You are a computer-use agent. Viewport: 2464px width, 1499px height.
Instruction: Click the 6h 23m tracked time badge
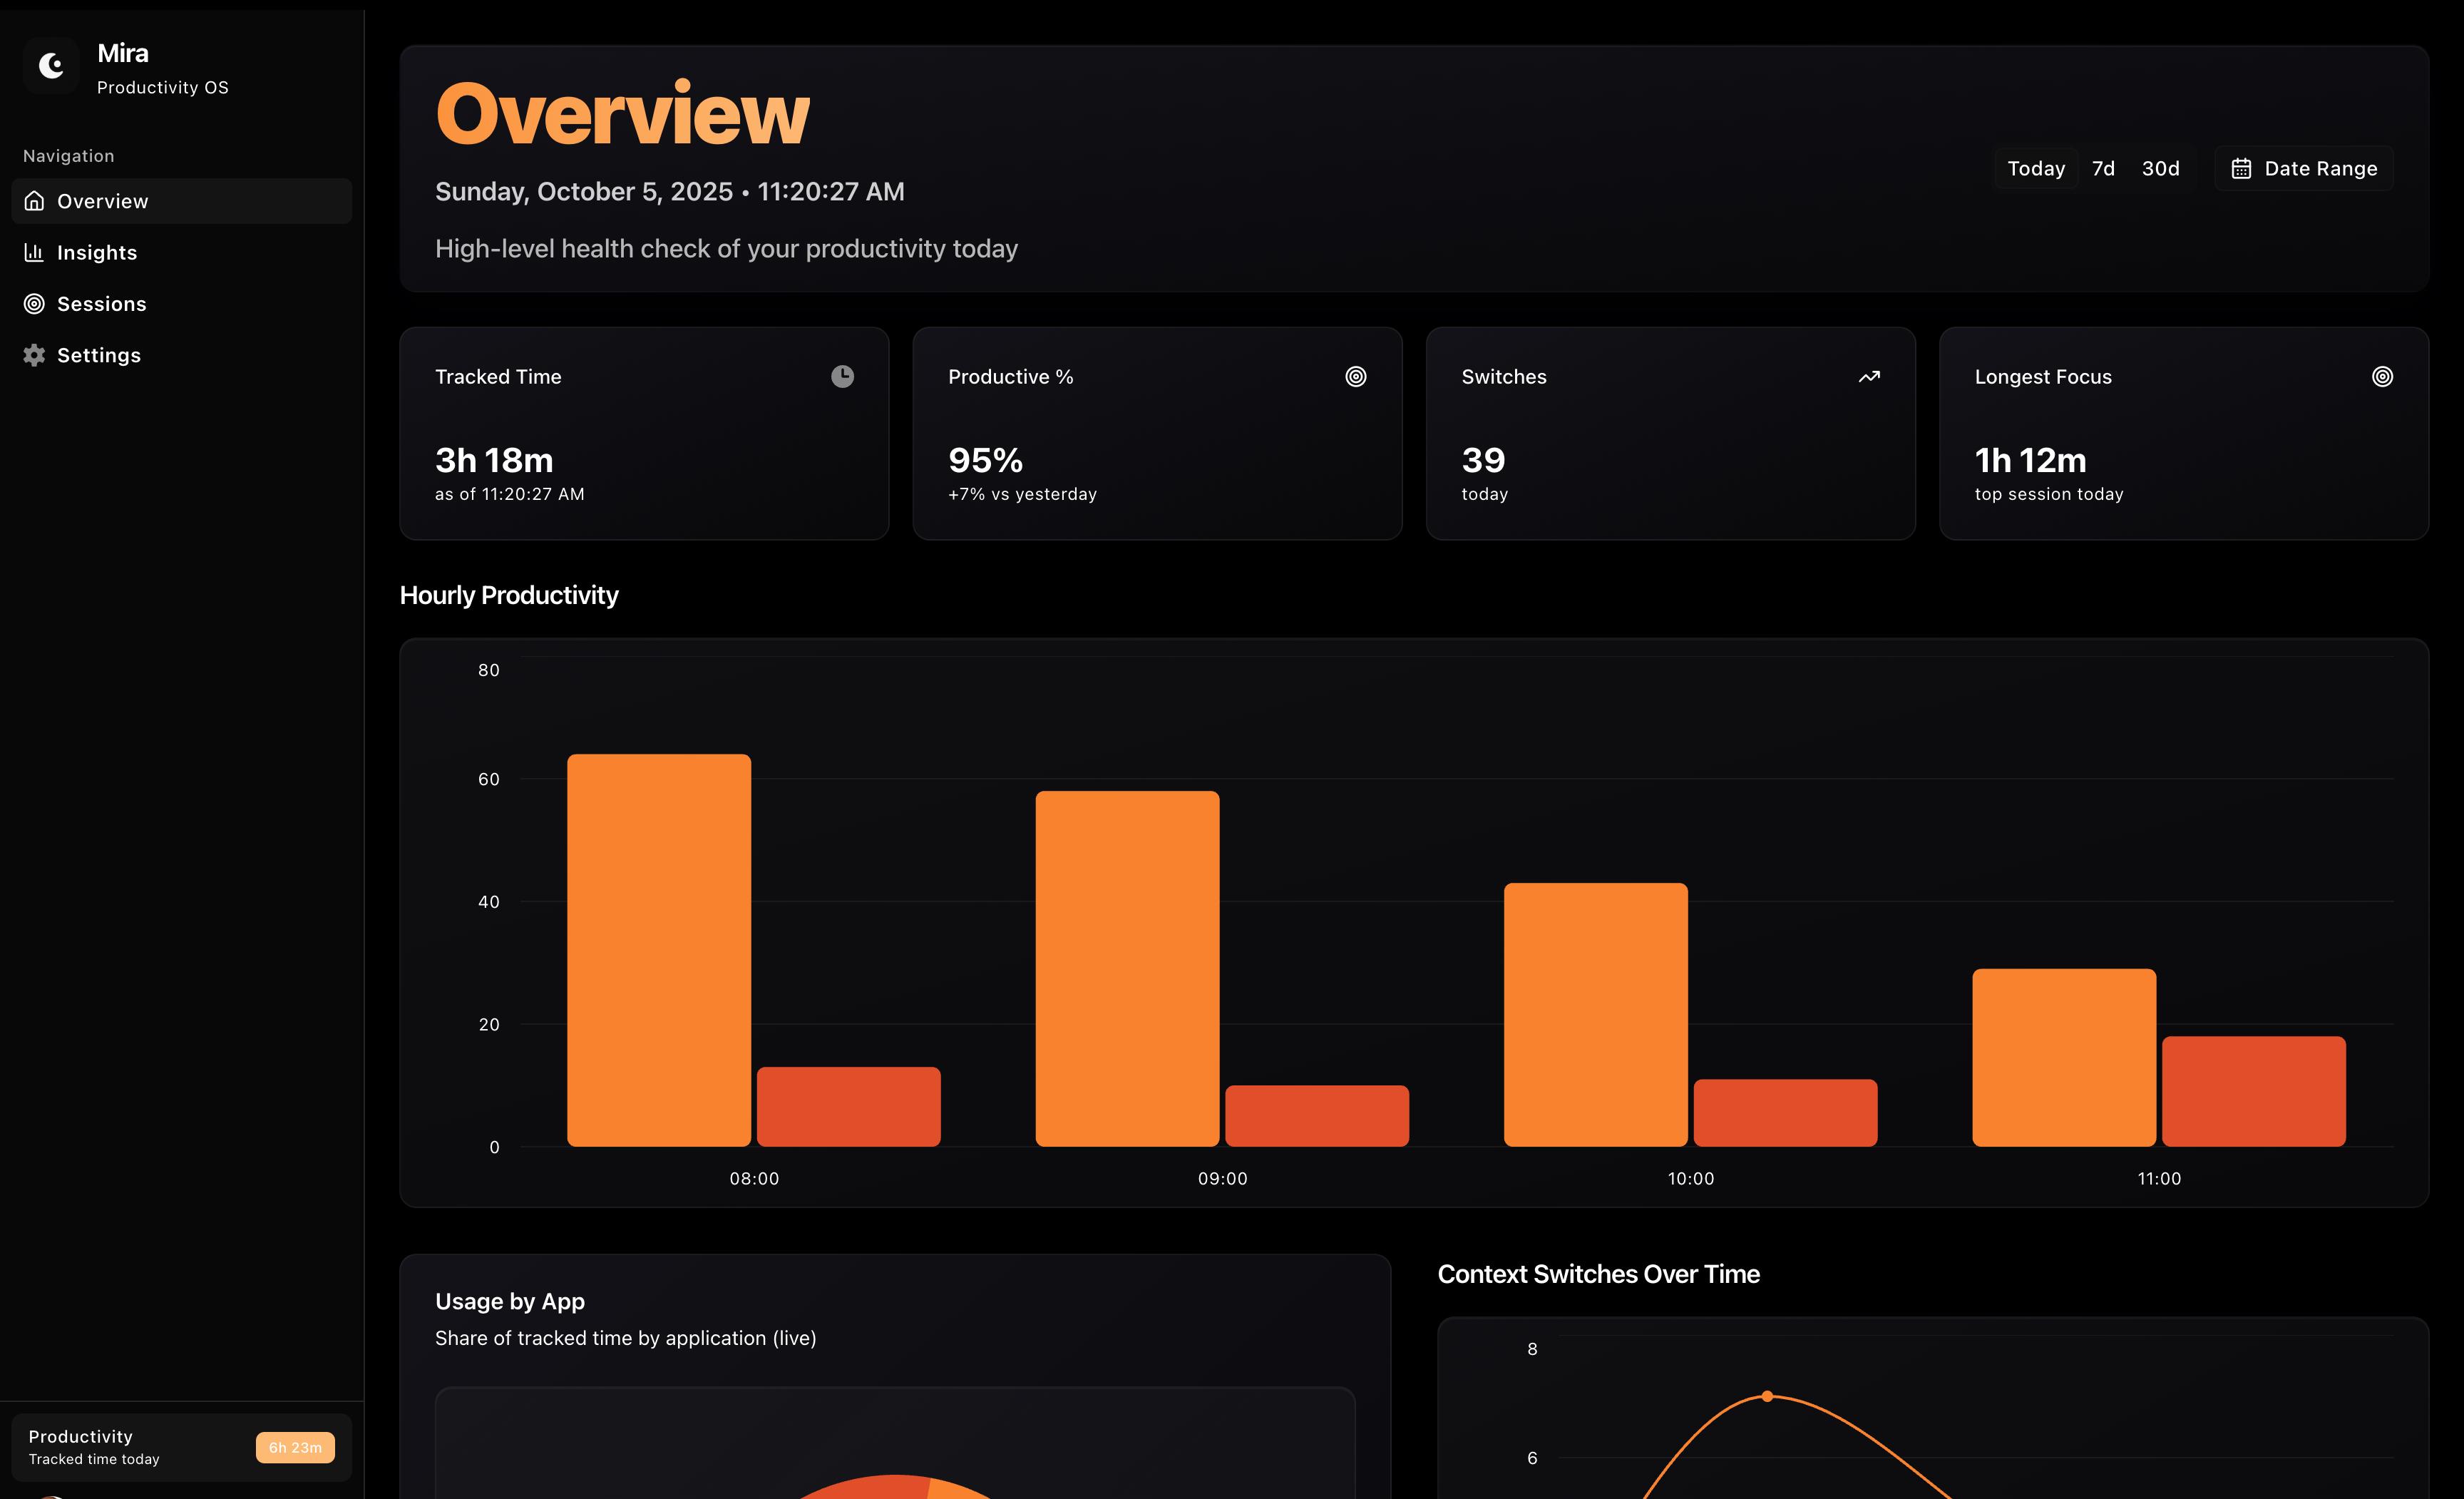tap(295, 1447)
